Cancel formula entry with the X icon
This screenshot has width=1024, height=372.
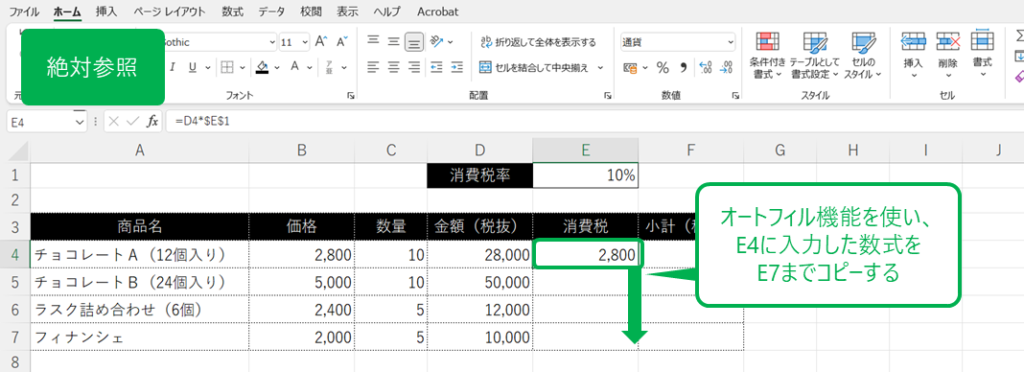click(x=114, y=121)
